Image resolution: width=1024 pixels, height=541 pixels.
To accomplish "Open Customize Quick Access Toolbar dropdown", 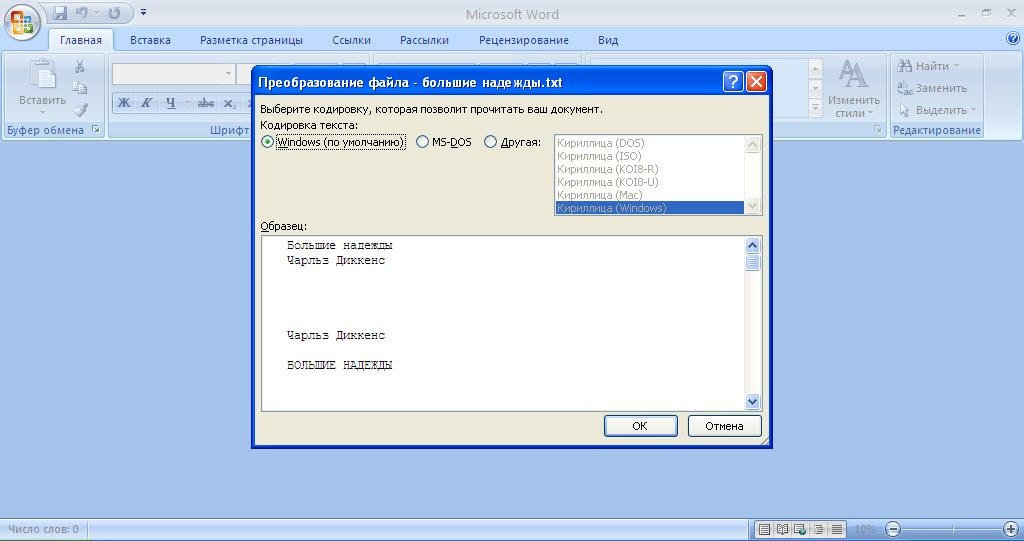I will point(144,12).
